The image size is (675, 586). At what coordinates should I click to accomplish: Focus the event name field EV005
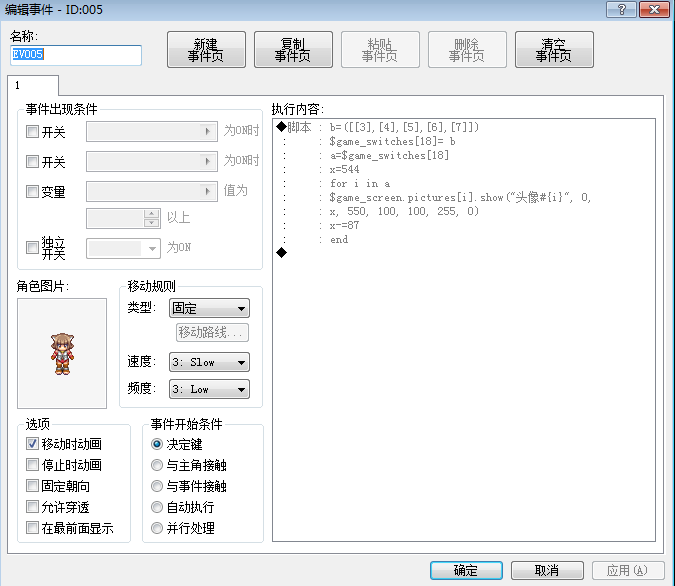[76, 55]
